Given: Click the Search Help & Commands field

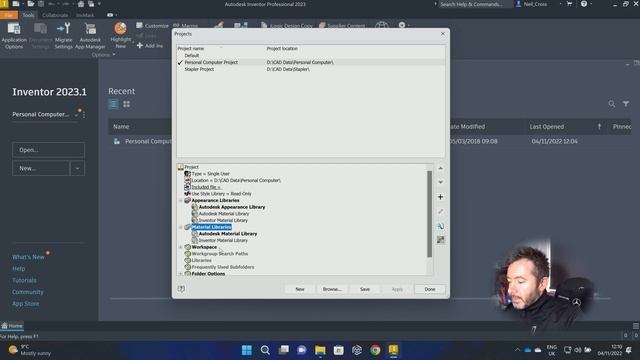Looking at the screenshot, I should click(x=473, y=4).
